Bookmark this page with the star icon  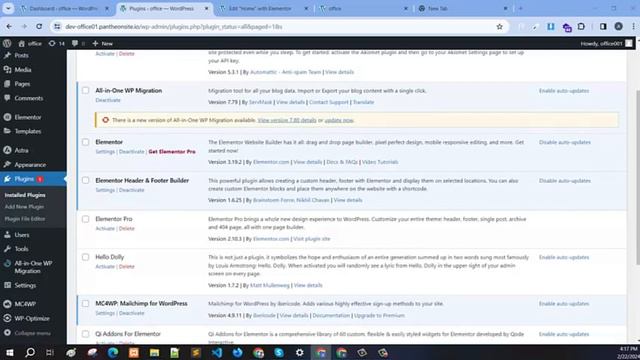(x=500, y=27)
